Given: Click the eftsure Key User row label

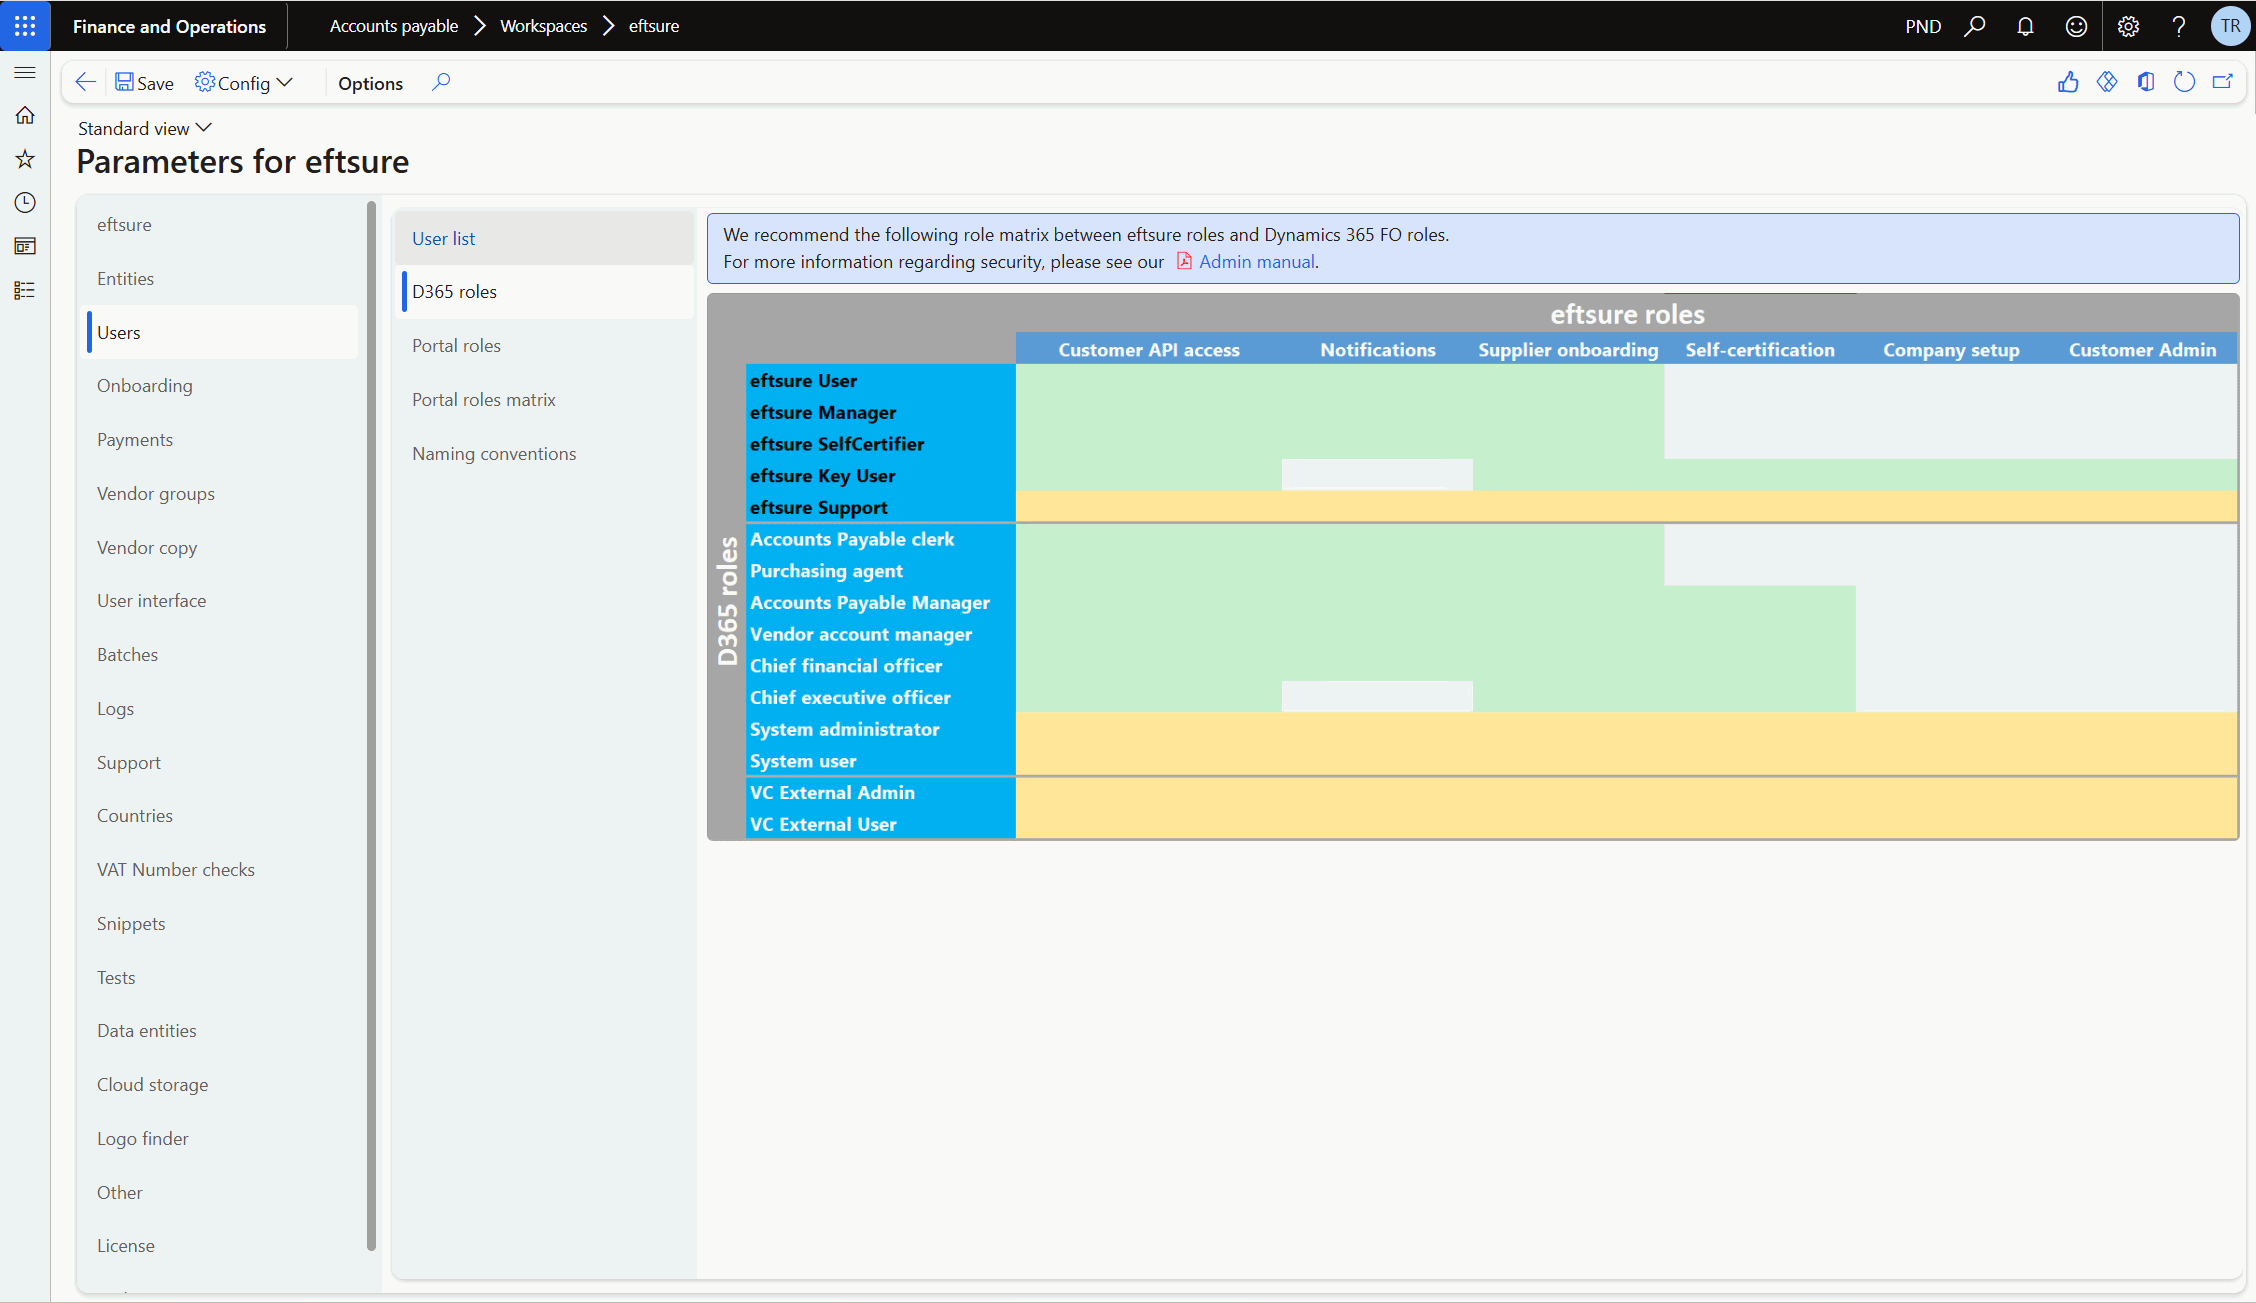Looking at the screenshot, I should pyautogui.click(x=822, y=476).
